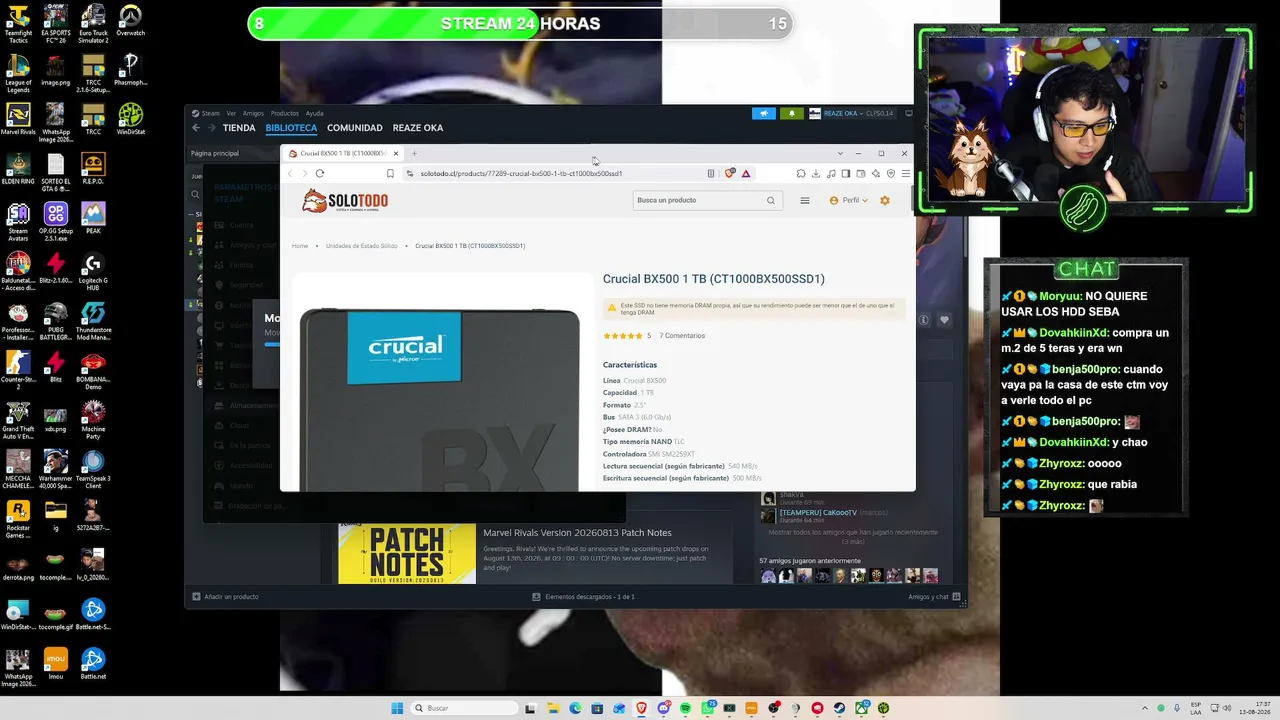Viewport: 1280px width, 720px height.
Task: Open WhatsApp from the taskbar
Action: tap(708, 708)
